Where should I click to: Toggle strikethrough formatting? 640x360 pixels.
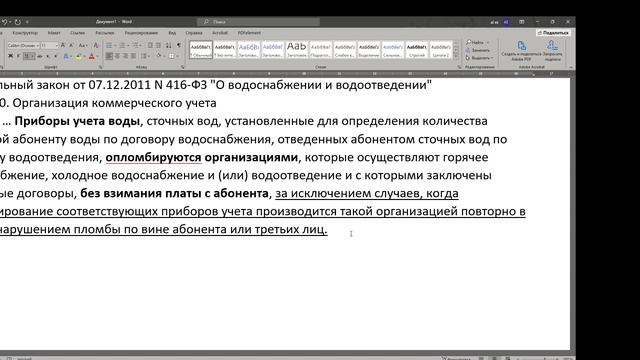(x=40, y=56)
